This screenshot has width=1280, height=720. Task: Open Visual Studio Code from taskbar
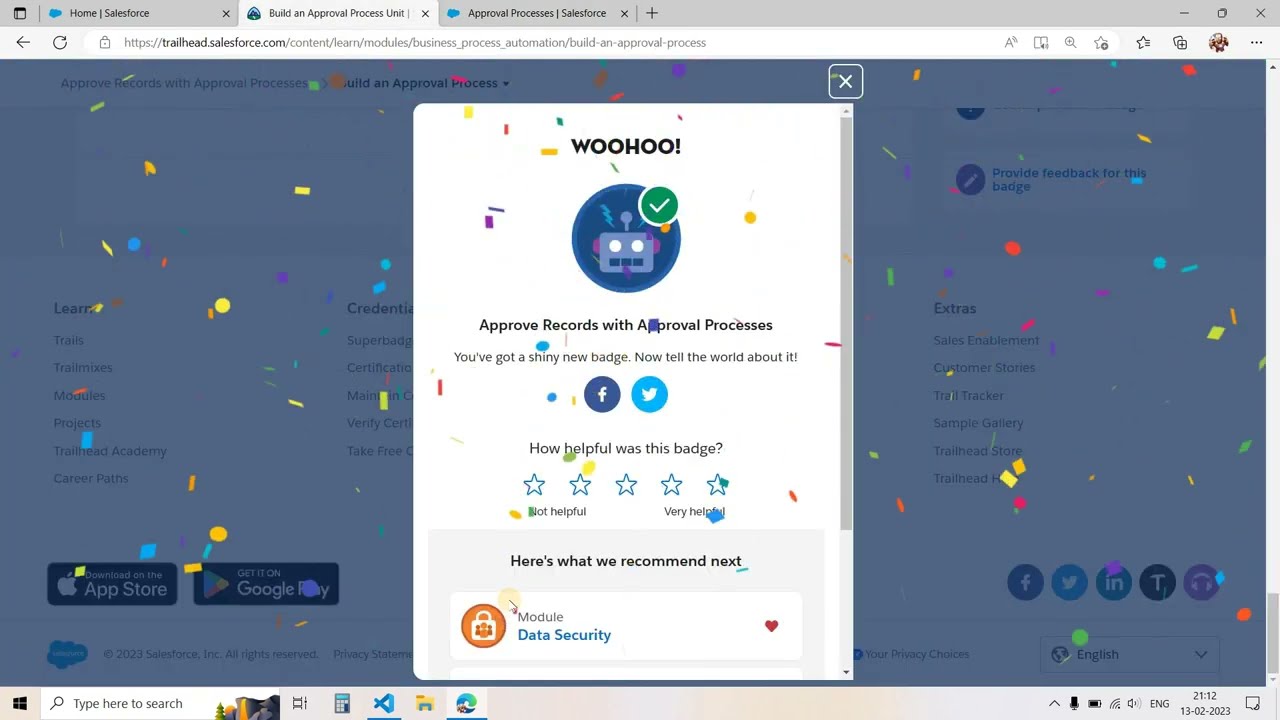tap(384, 703)
